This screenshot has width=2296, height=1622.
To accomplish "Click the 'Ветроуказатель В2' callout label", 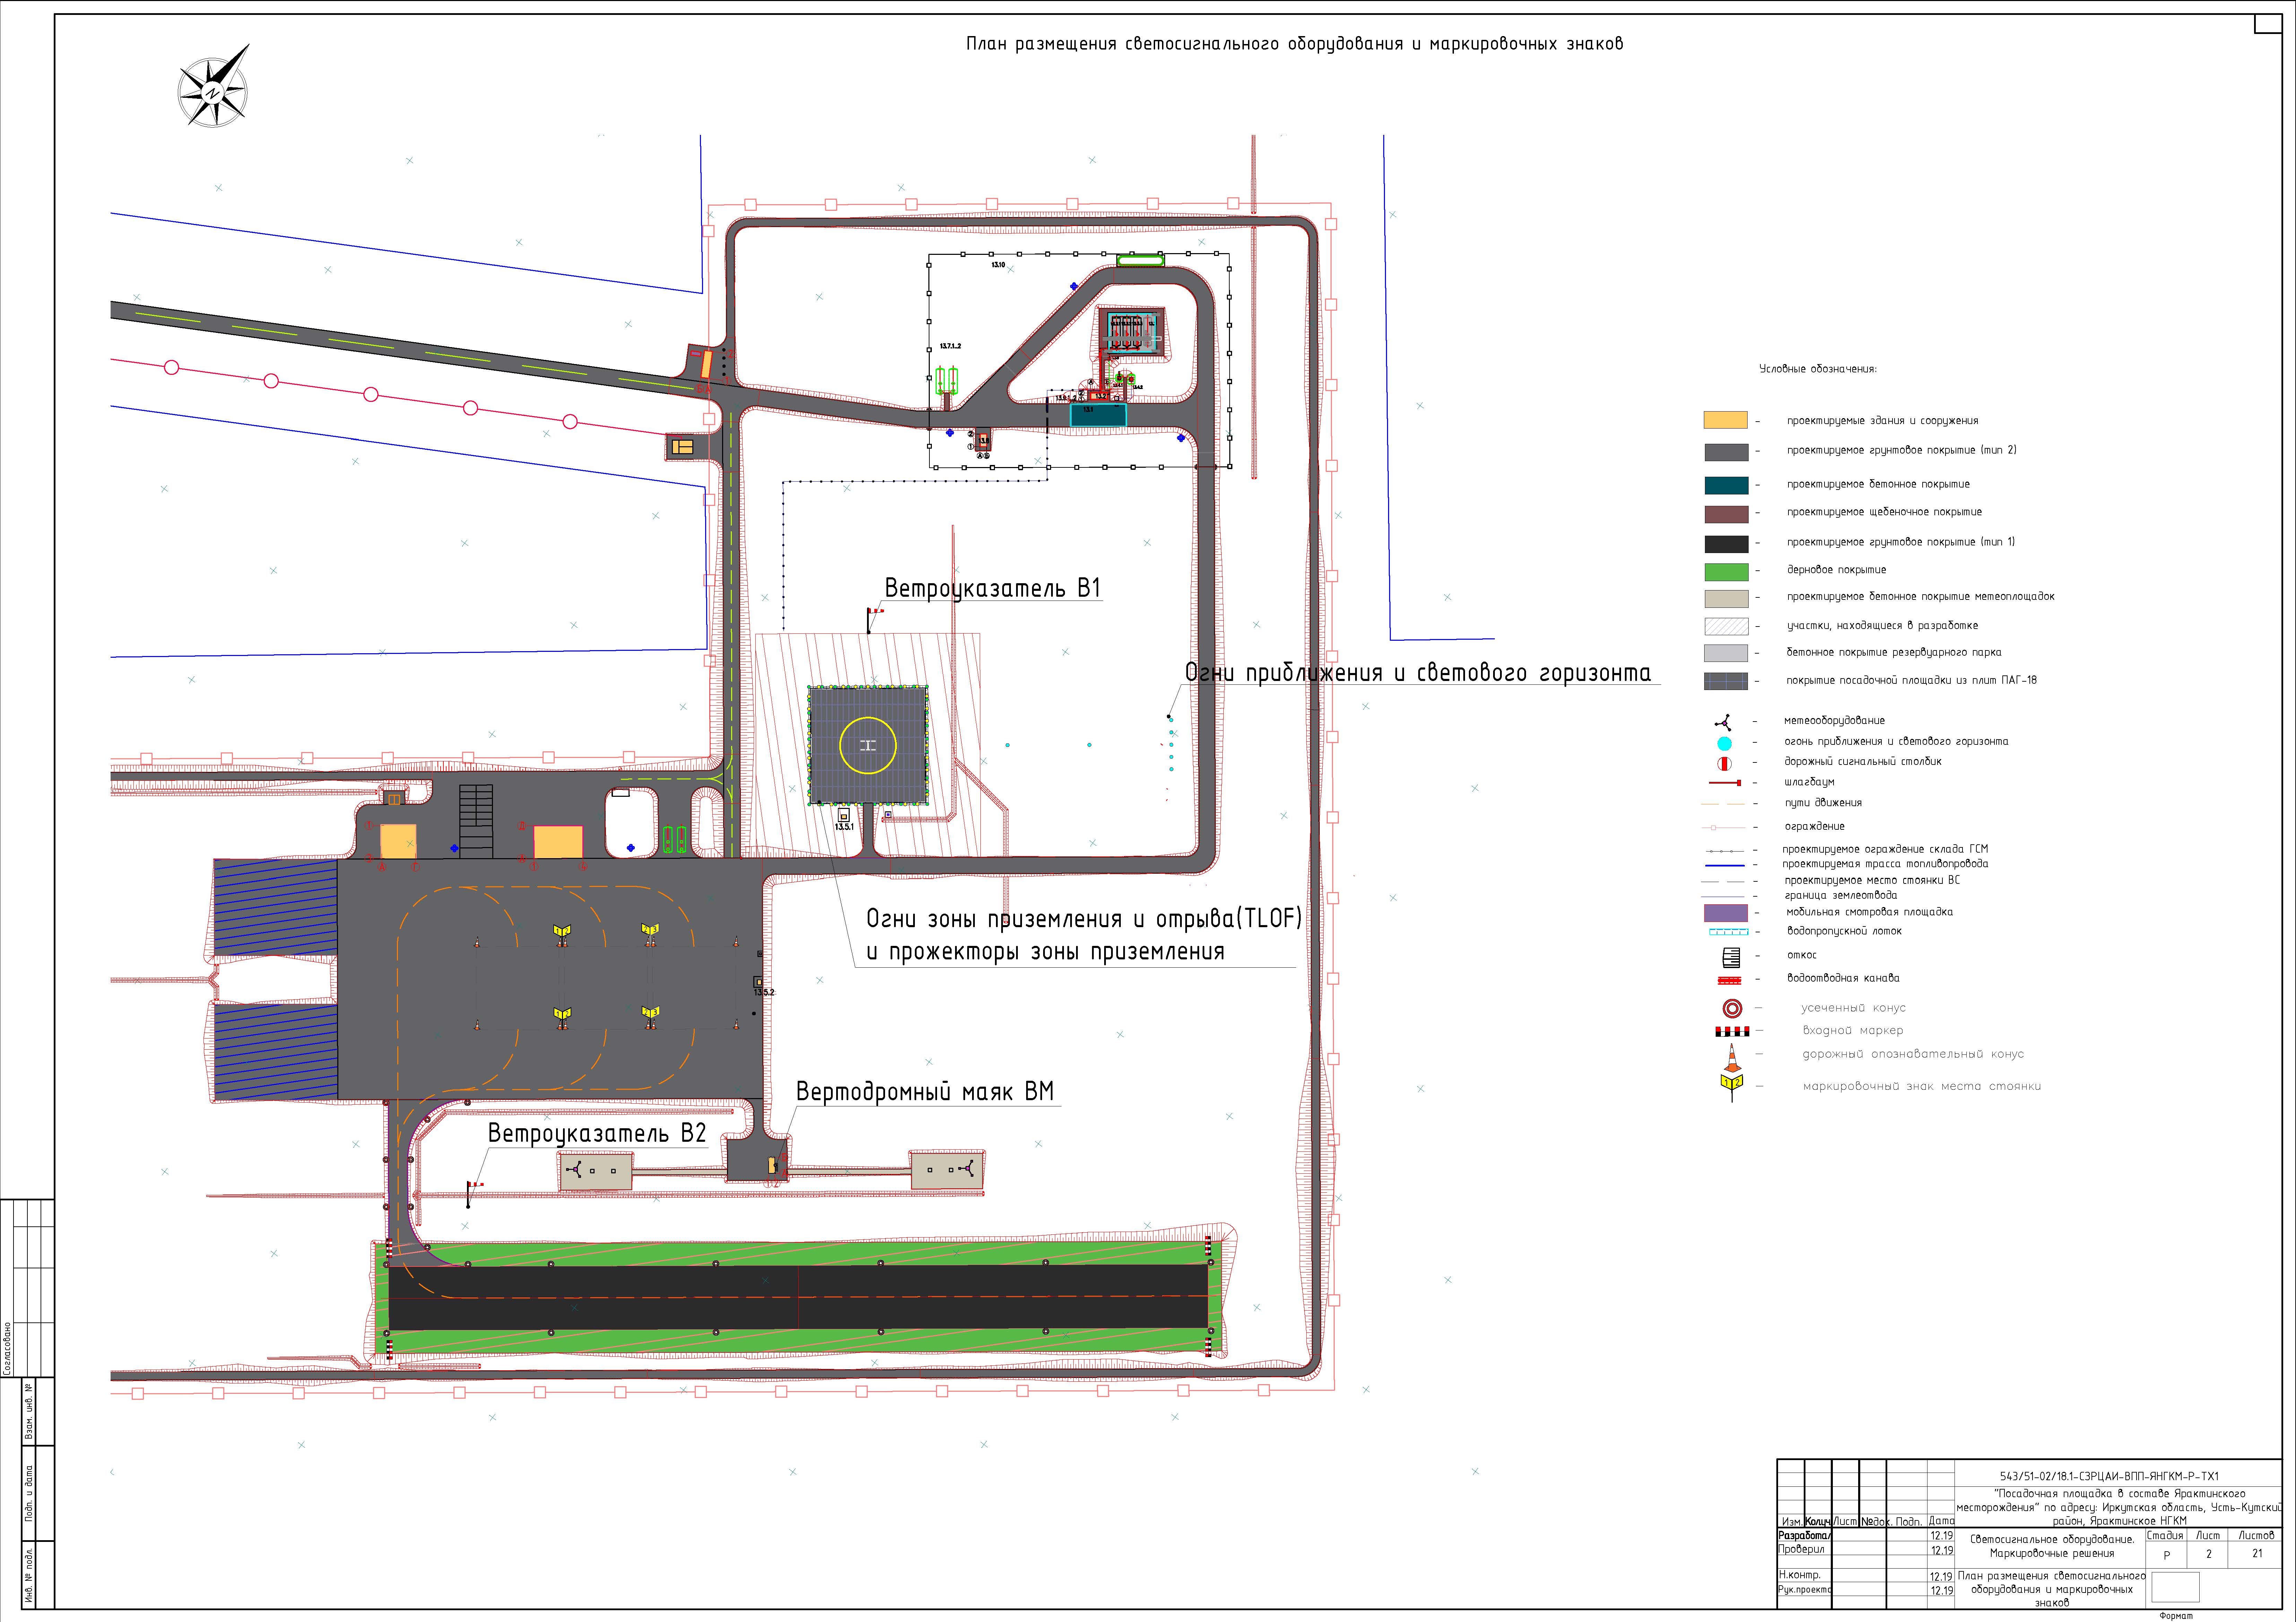I will coord(597,1134).
